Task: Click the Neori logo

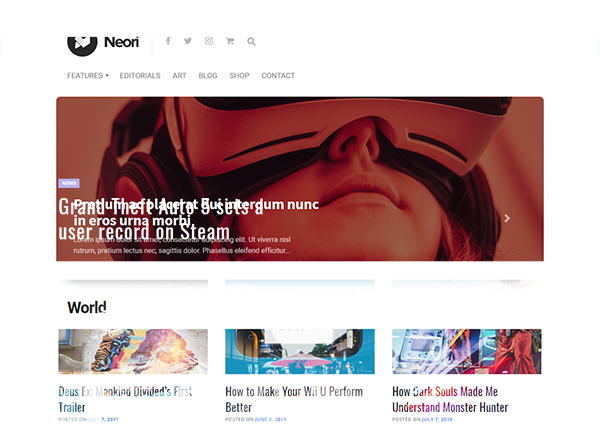Action: (103, 43)
